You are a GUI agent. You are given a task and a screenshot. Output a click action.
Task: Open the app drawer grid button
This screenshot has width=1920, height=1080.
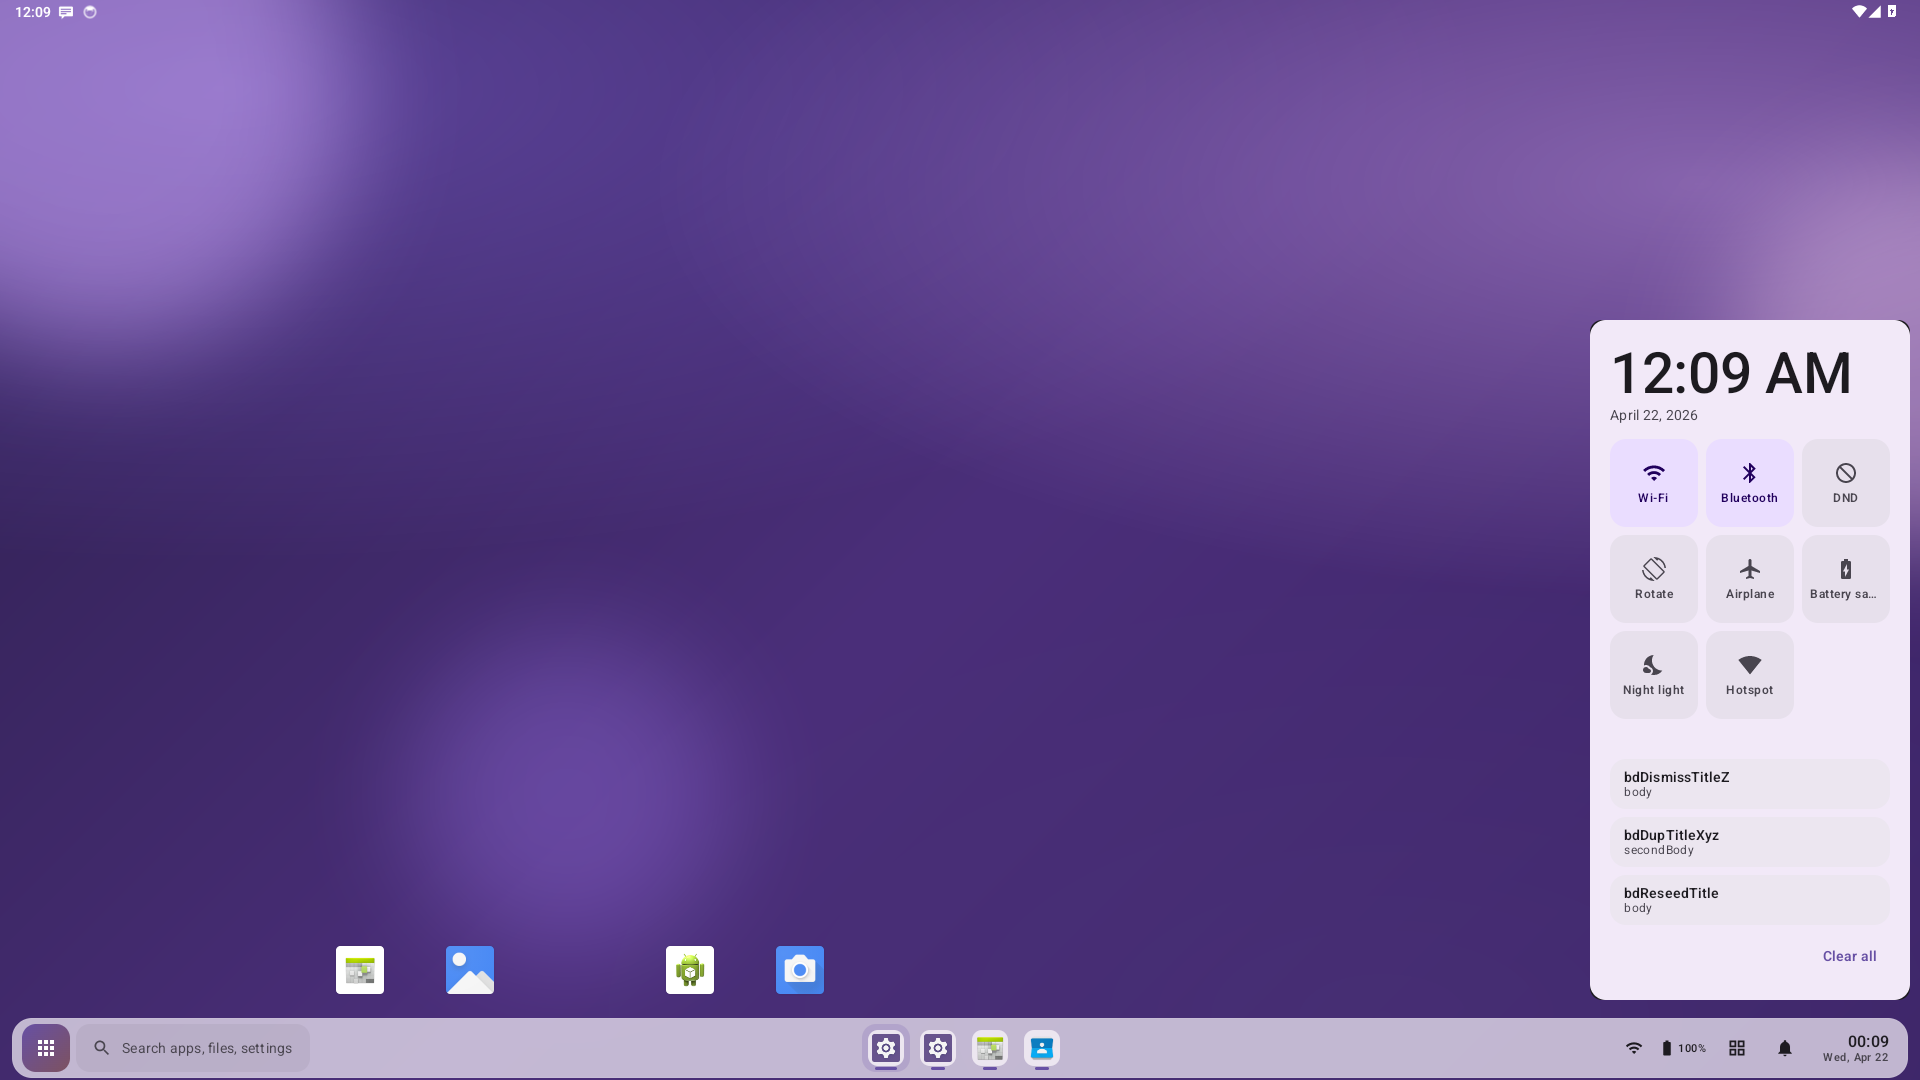point(46,1048)
